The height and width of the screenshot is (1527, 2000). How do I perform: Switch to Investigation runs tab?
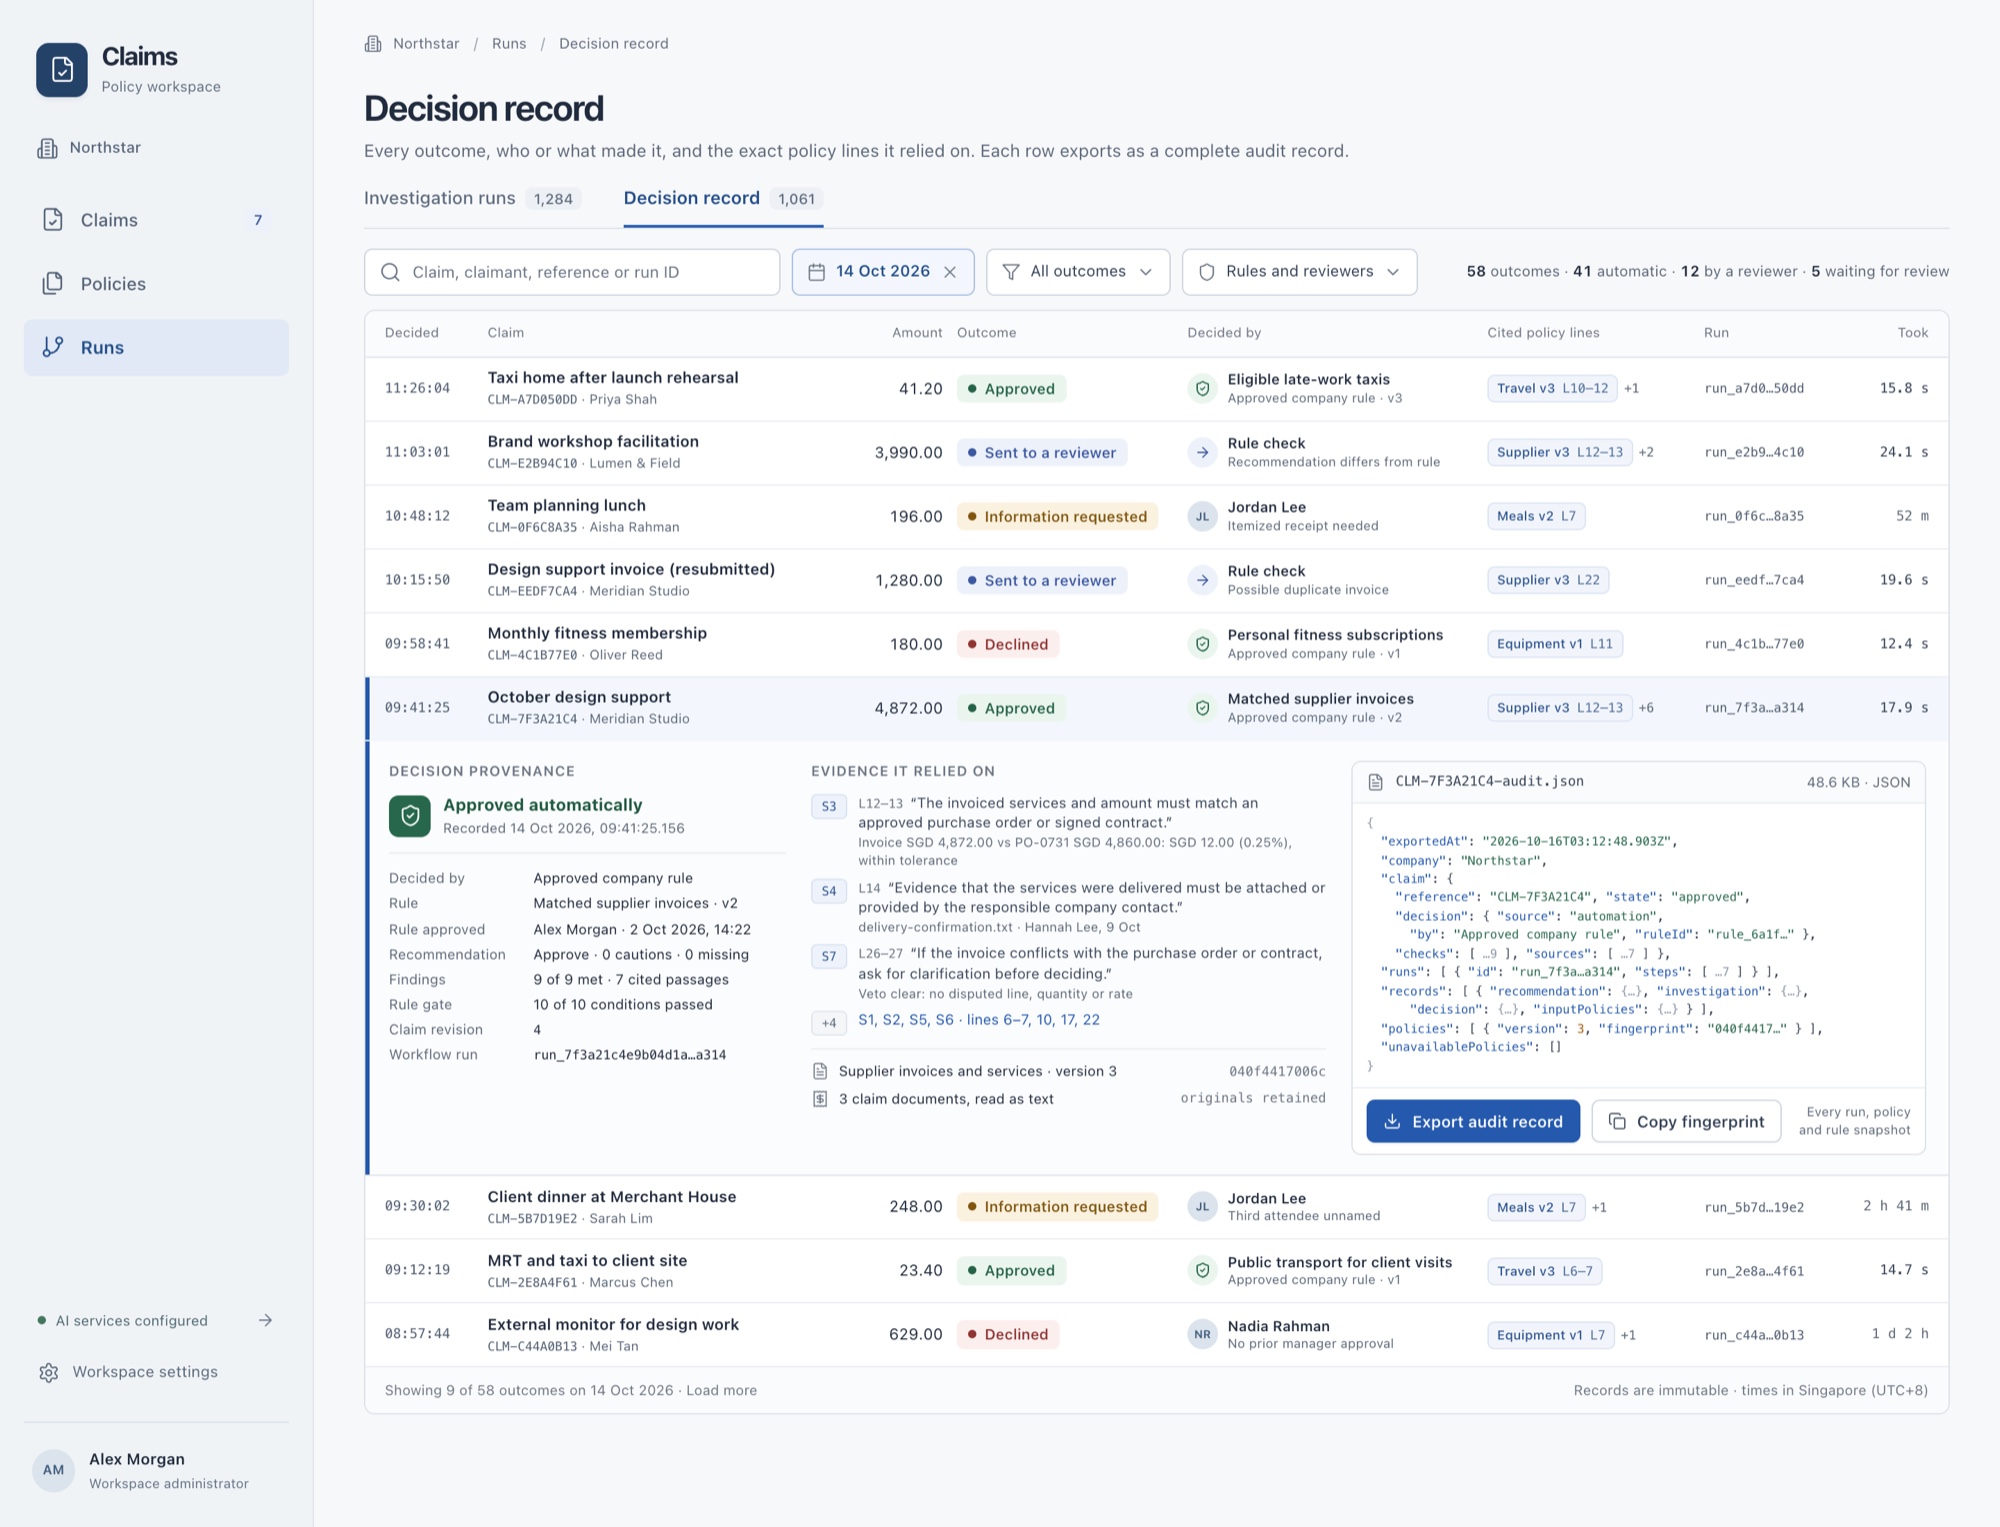click(472, 199)
